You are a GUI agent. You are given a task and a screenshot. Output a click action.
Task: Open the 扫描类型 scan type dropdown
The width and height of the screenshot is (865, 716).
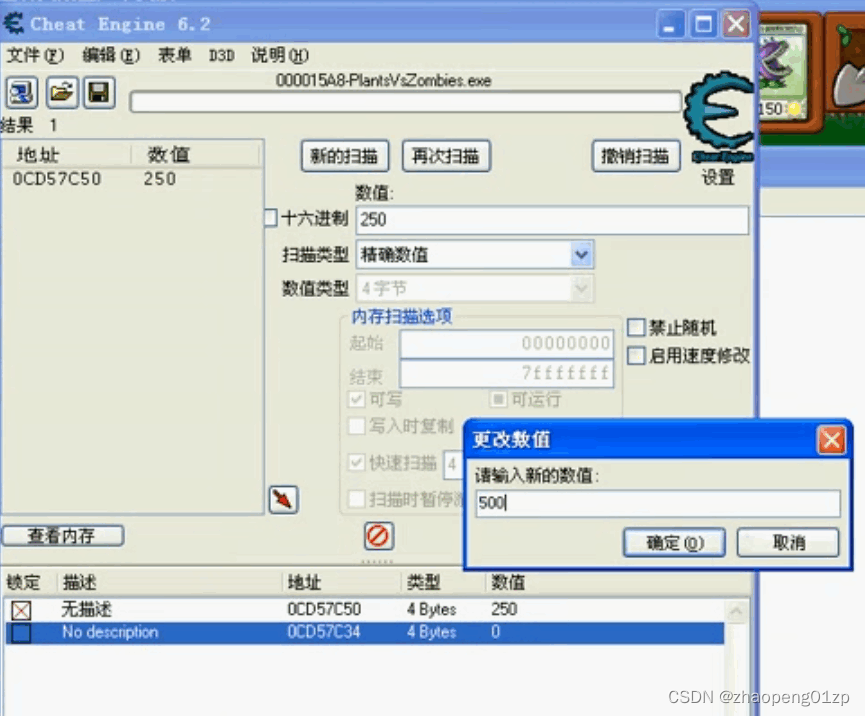point(580,255)
